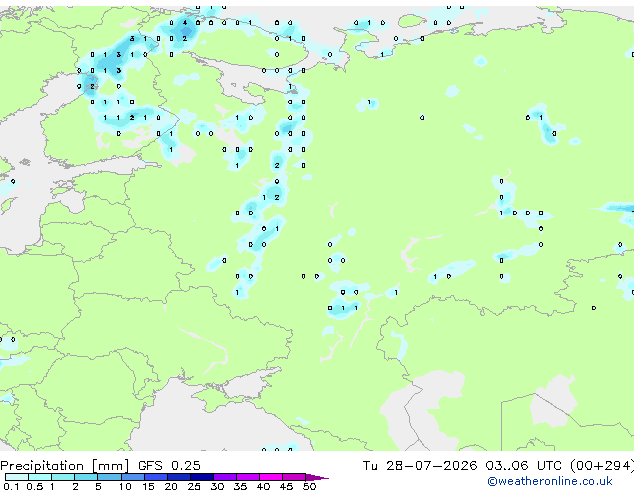Select the 0.5 mm legend color box

click(40, 477)
